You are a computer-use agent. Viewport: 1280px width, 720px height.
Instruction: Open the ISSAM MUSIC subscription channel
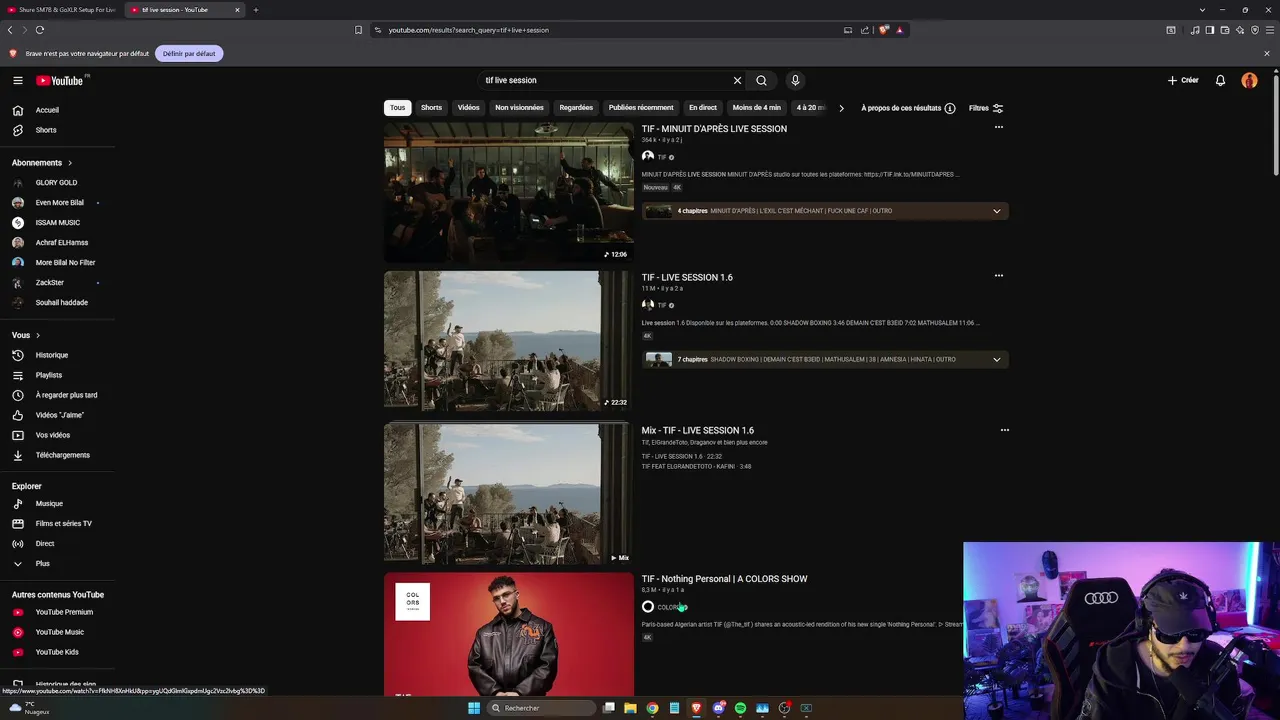(x=57, y=223)
